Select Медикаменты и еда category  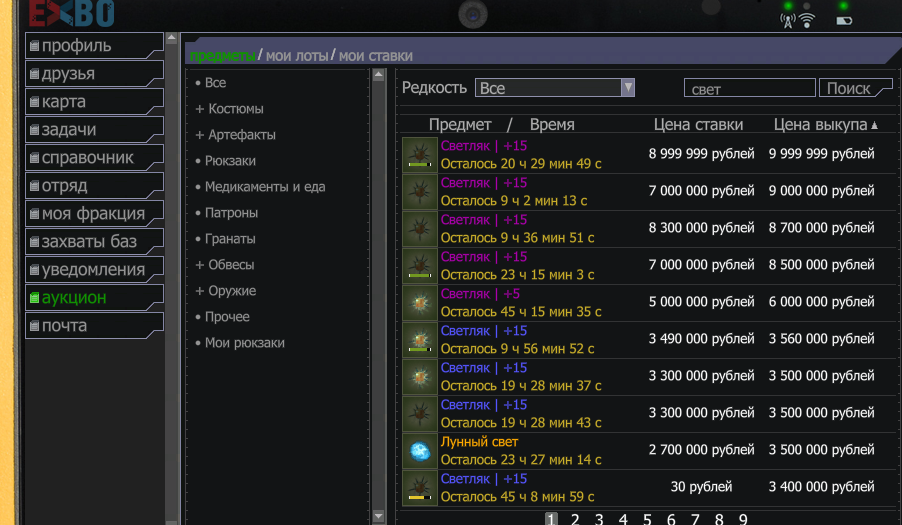(260, 186)
